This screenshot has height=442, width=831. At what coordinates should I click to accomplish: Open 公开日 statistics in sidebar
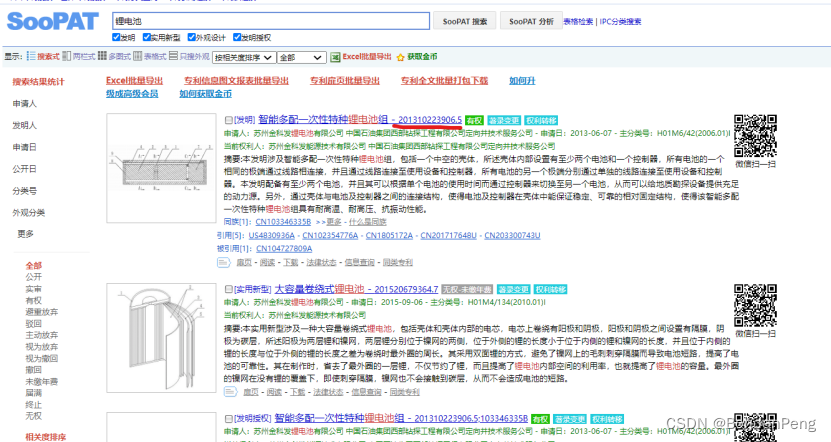[x=24, y=169]
